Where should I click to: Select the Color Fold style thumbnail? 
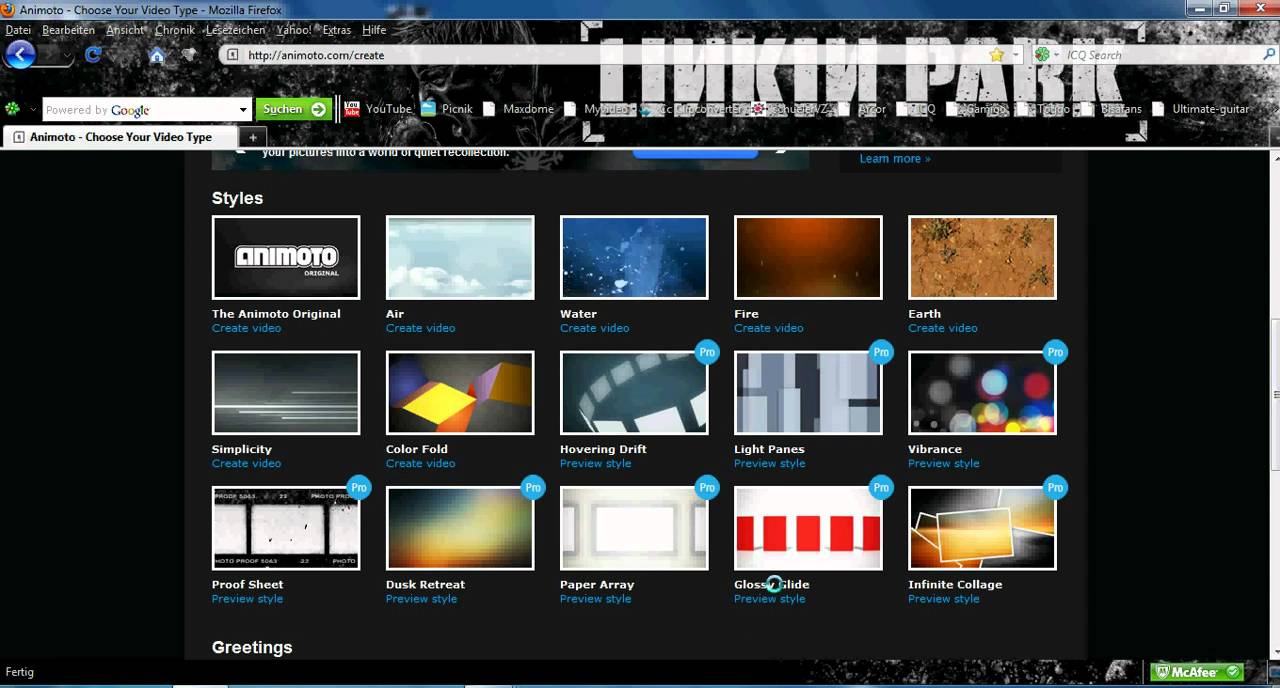click(x=460, y=392)
